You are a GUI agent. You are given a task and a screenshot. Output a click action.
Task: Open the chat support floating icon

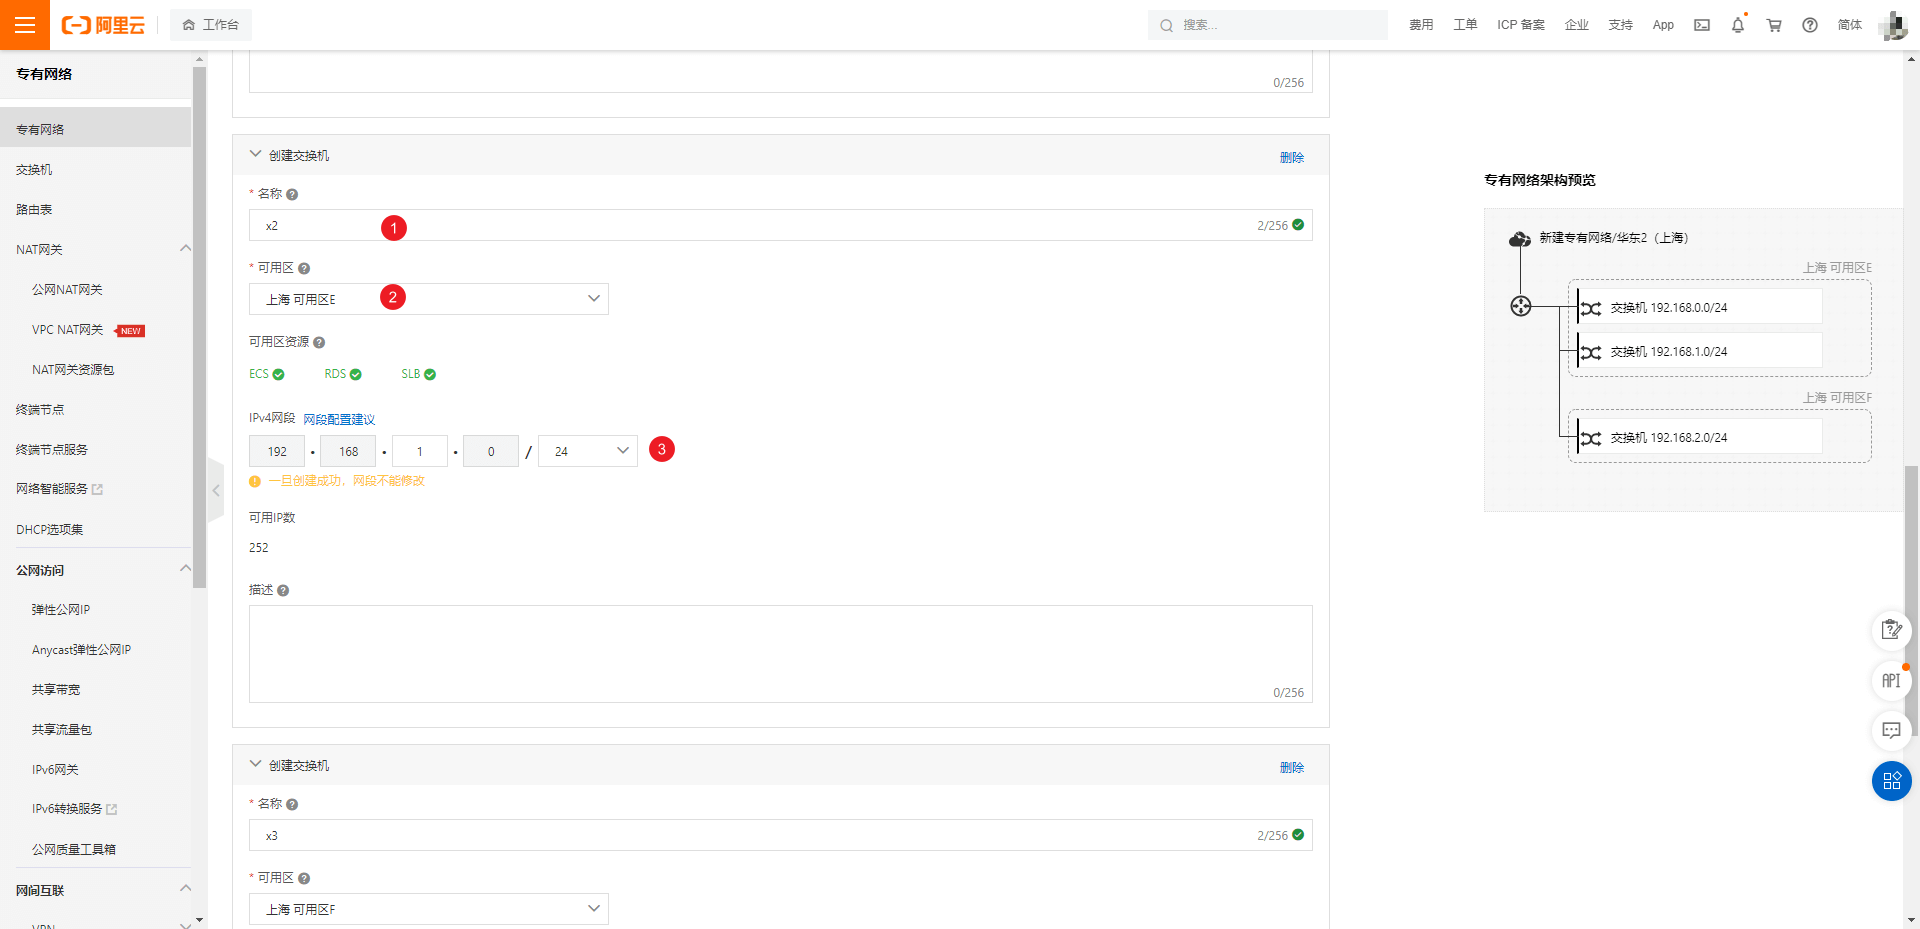tap(1891, 730)
